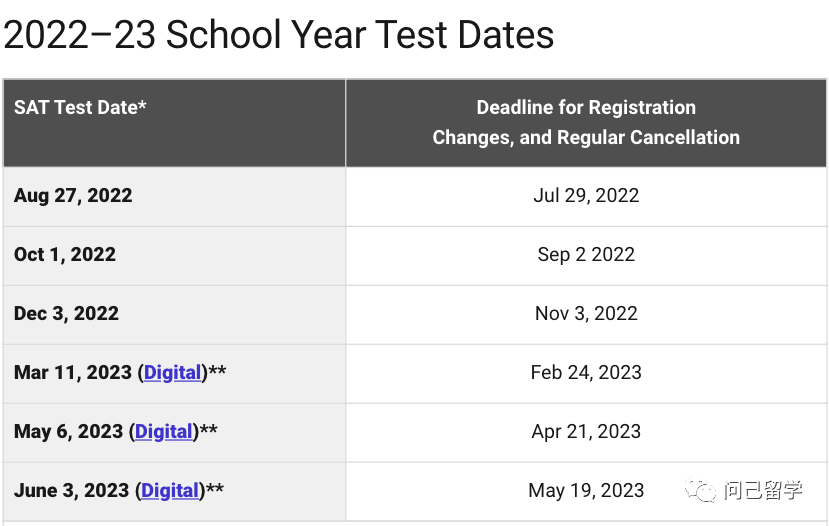
Task: Open the Digital link for May 6, 2023
Action: [164, 432]
